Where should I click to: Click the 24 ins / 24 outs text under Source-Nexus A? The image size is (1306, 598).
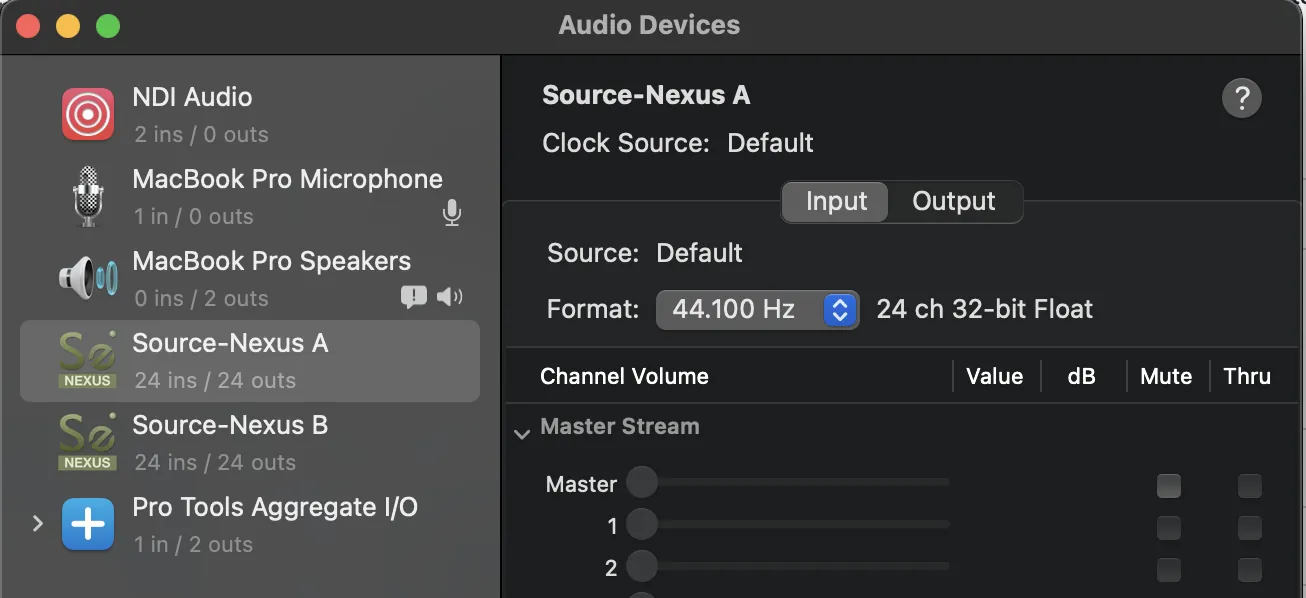[x=215, y=380]
